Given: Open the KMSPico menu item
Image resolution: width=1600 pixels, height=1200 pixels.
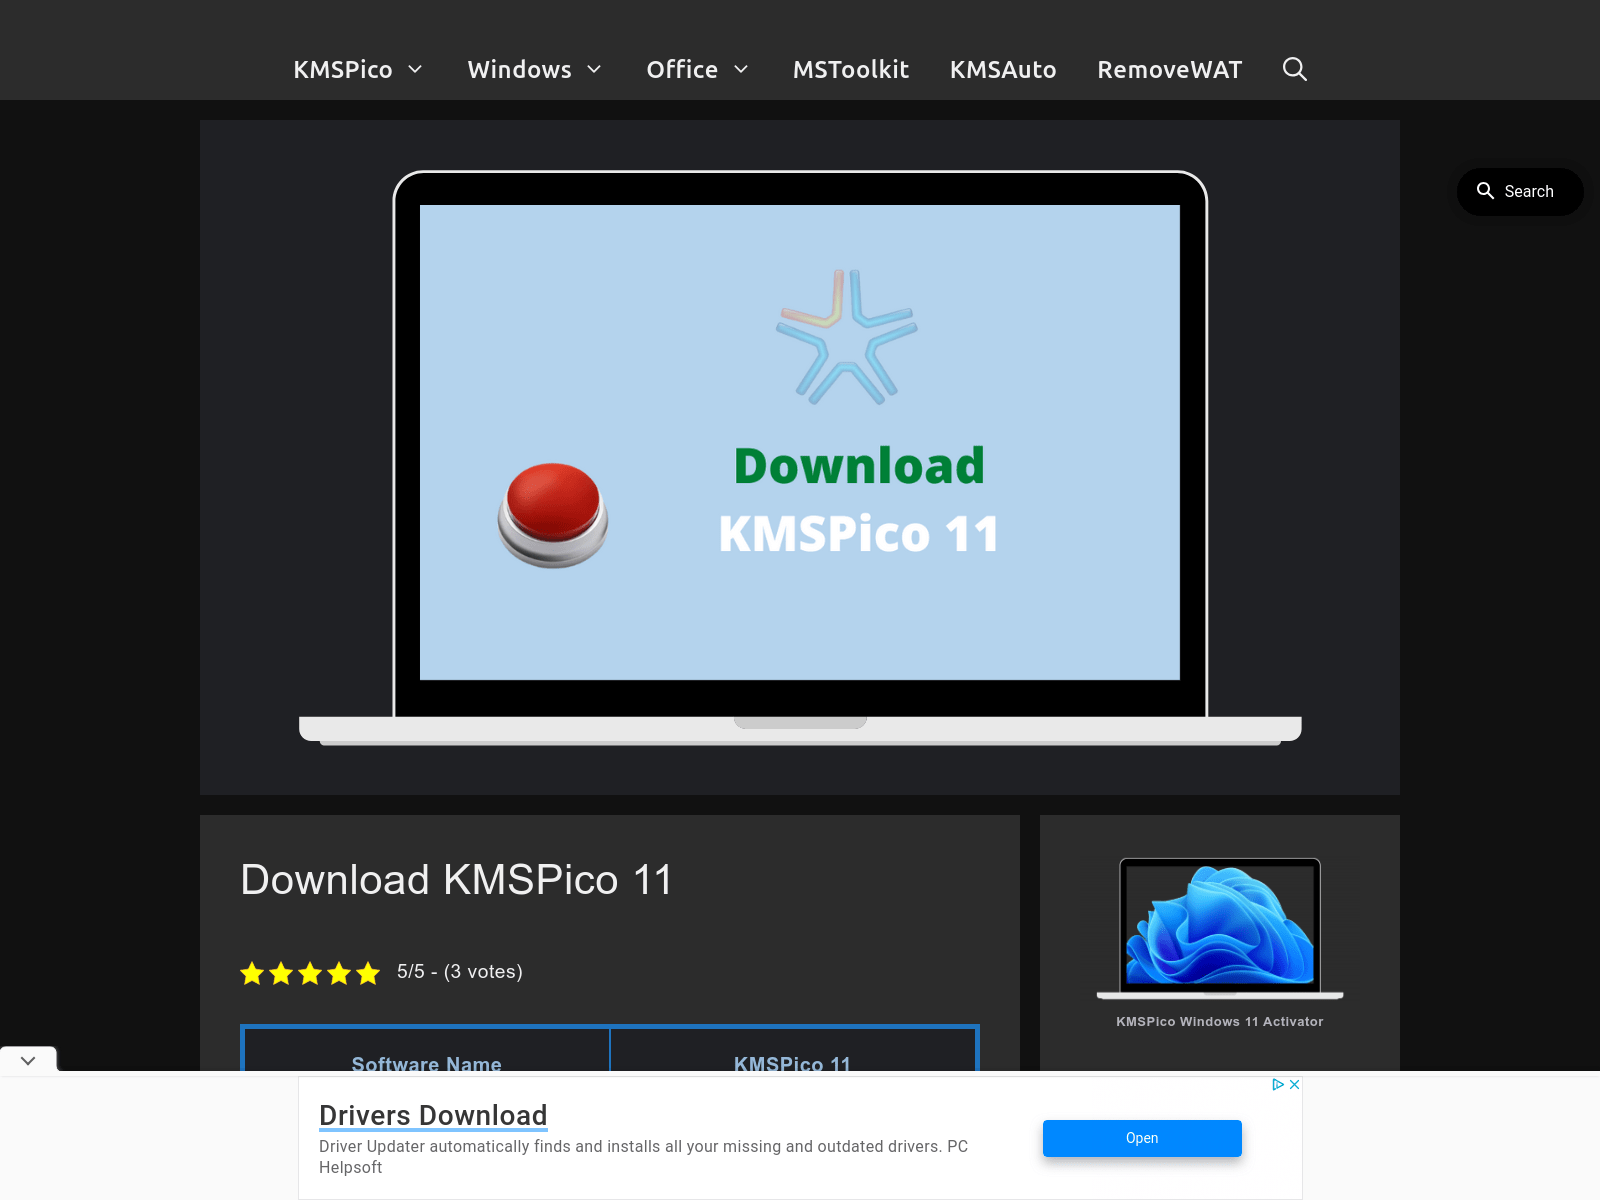Looking at the screenshot, I should click(342, 69).
